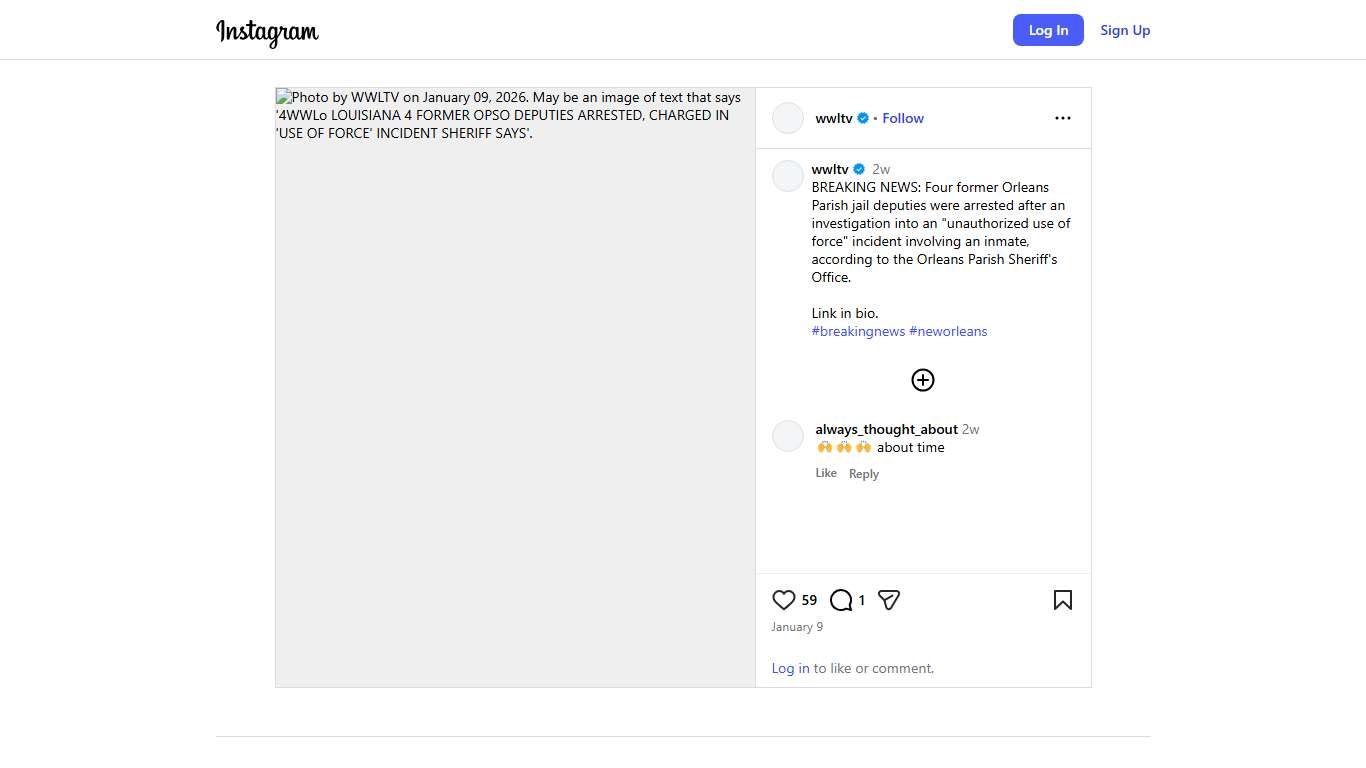Click the 'Log in' to like or comment link
The height and width of the screenshot is (768, 1366).
790,668
